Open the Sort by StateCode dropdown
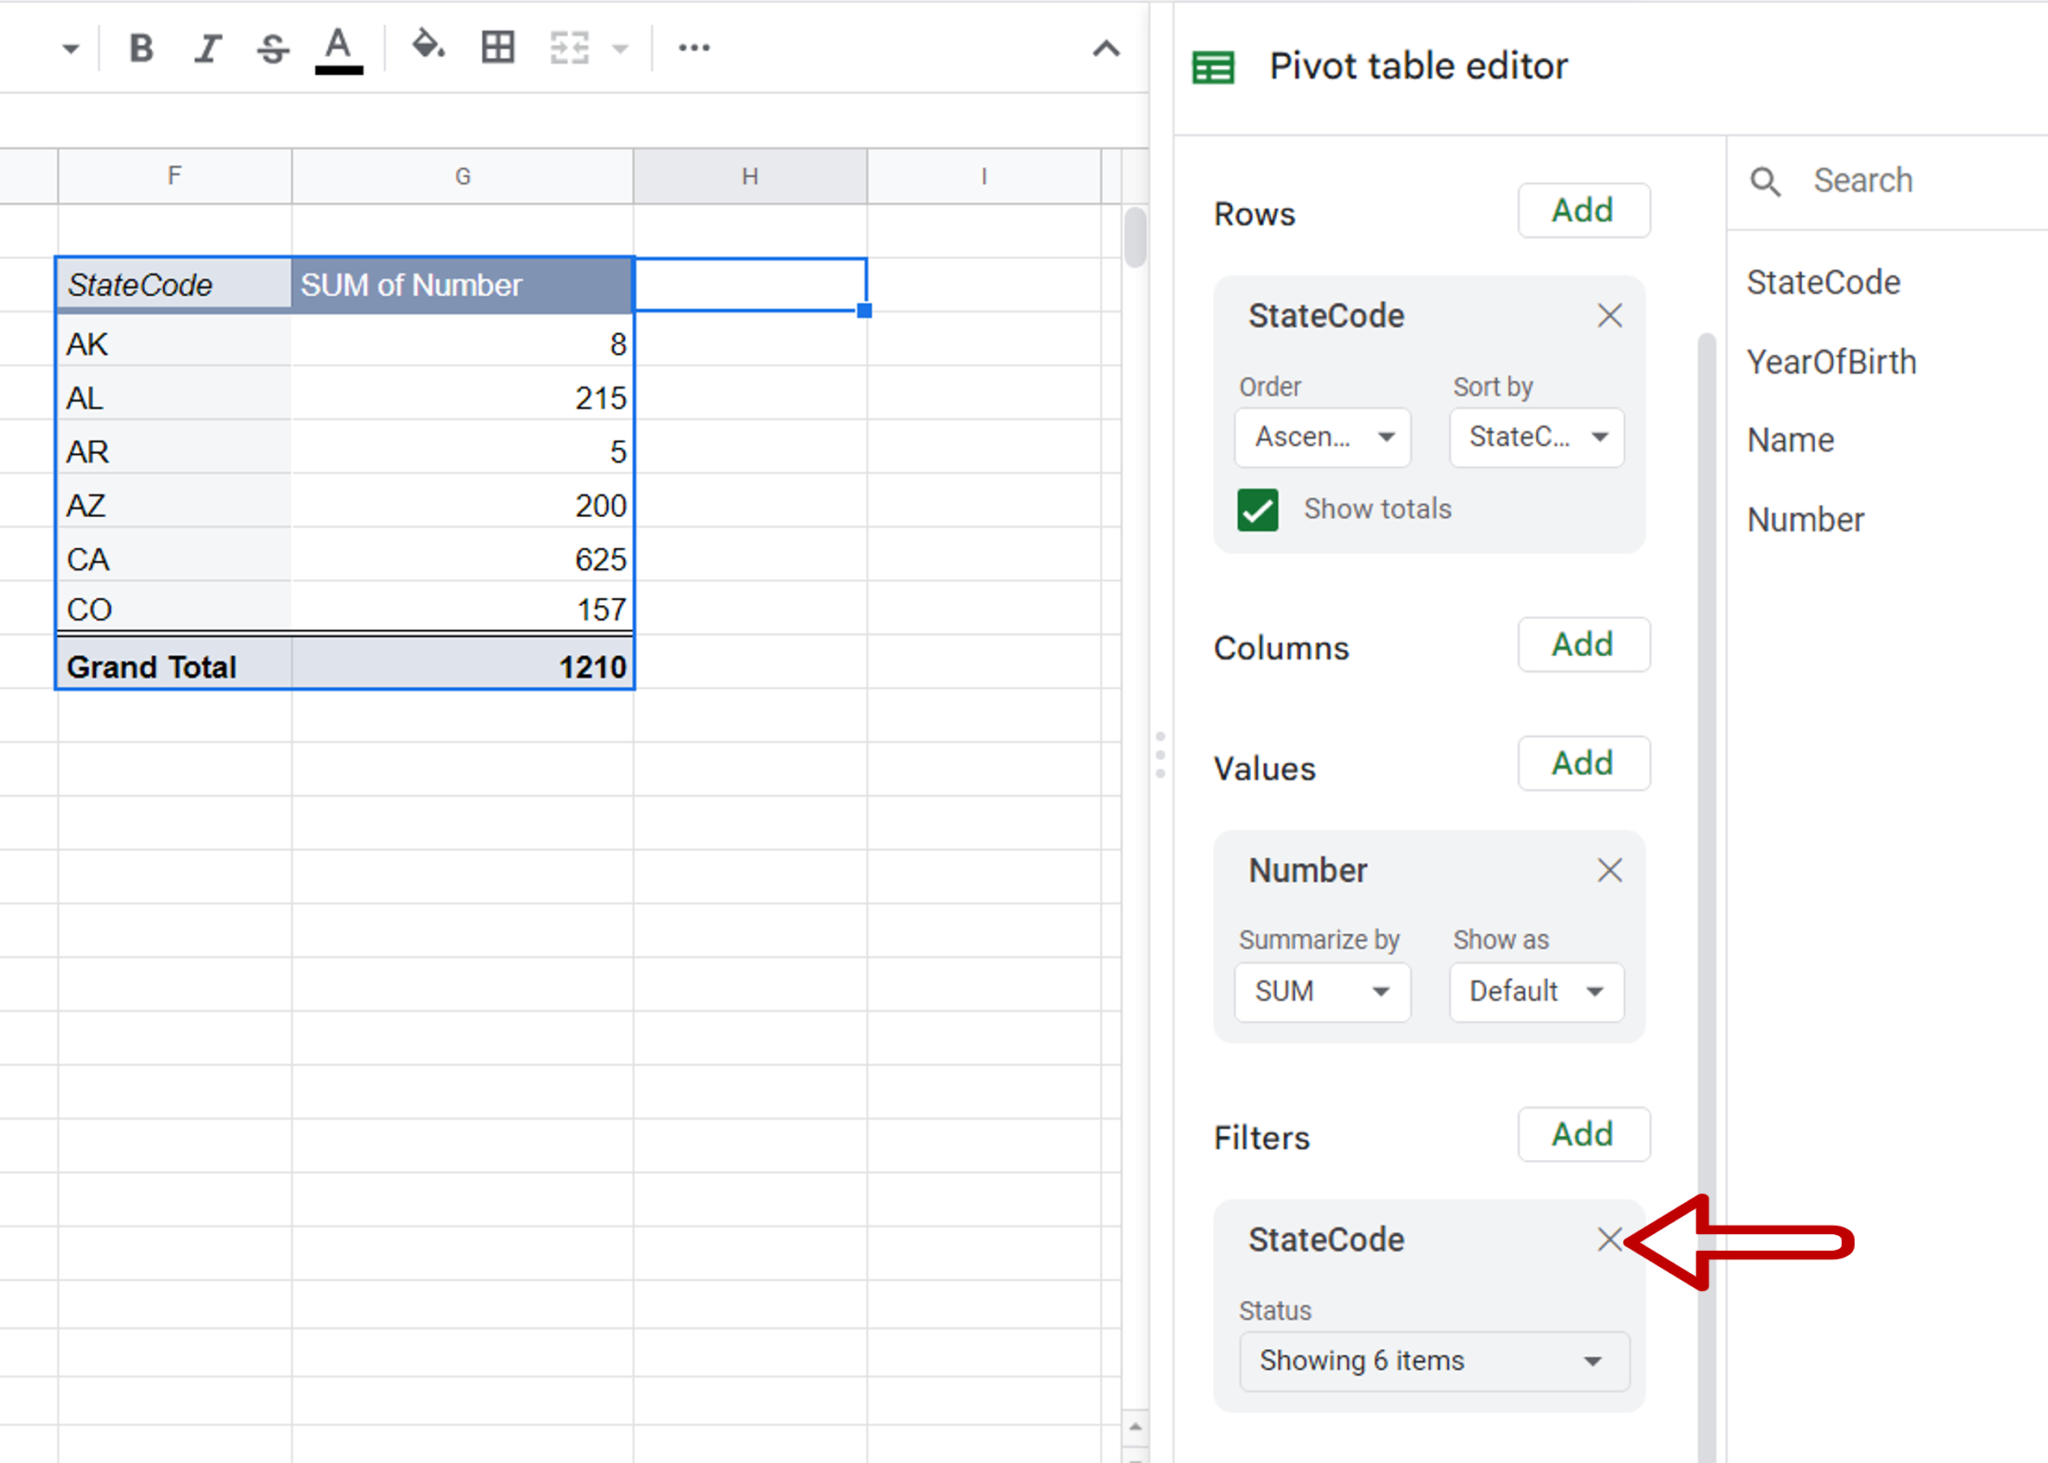The height and width of the screenshot is (1463, 2048). coord(1536,437)
